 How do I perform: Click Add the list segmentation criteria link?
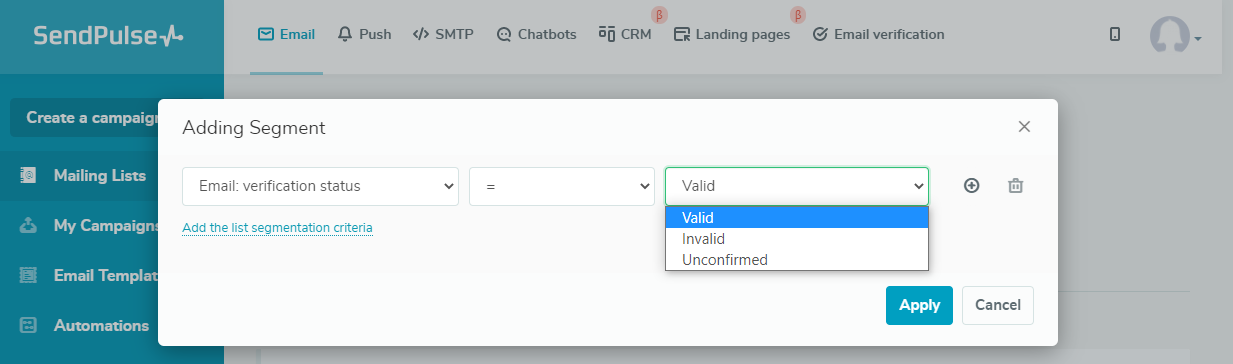tap(277, 228)
